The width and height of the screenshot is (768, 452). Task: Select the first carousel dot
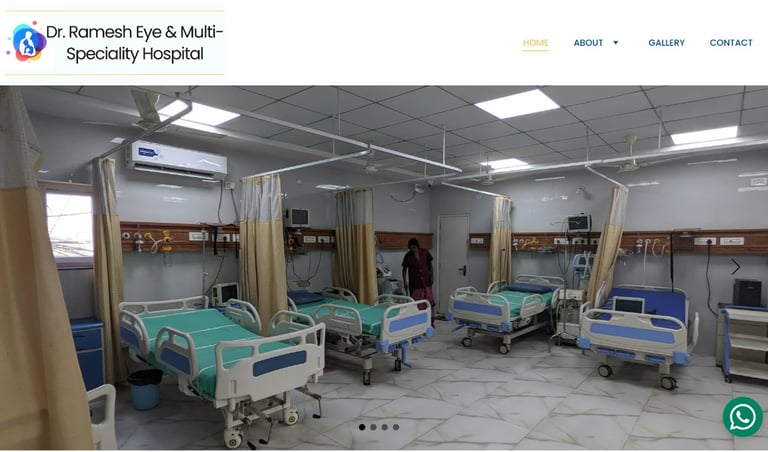(x=362, y=427)
